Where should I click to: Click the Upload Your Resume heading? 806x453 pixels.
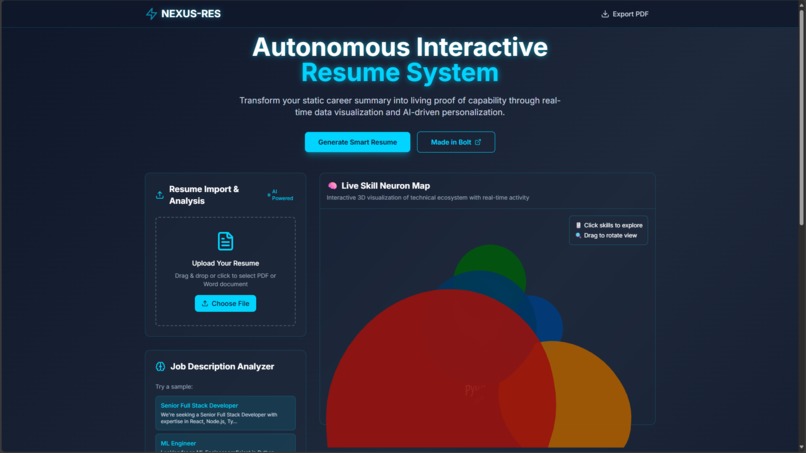(225, 263)
